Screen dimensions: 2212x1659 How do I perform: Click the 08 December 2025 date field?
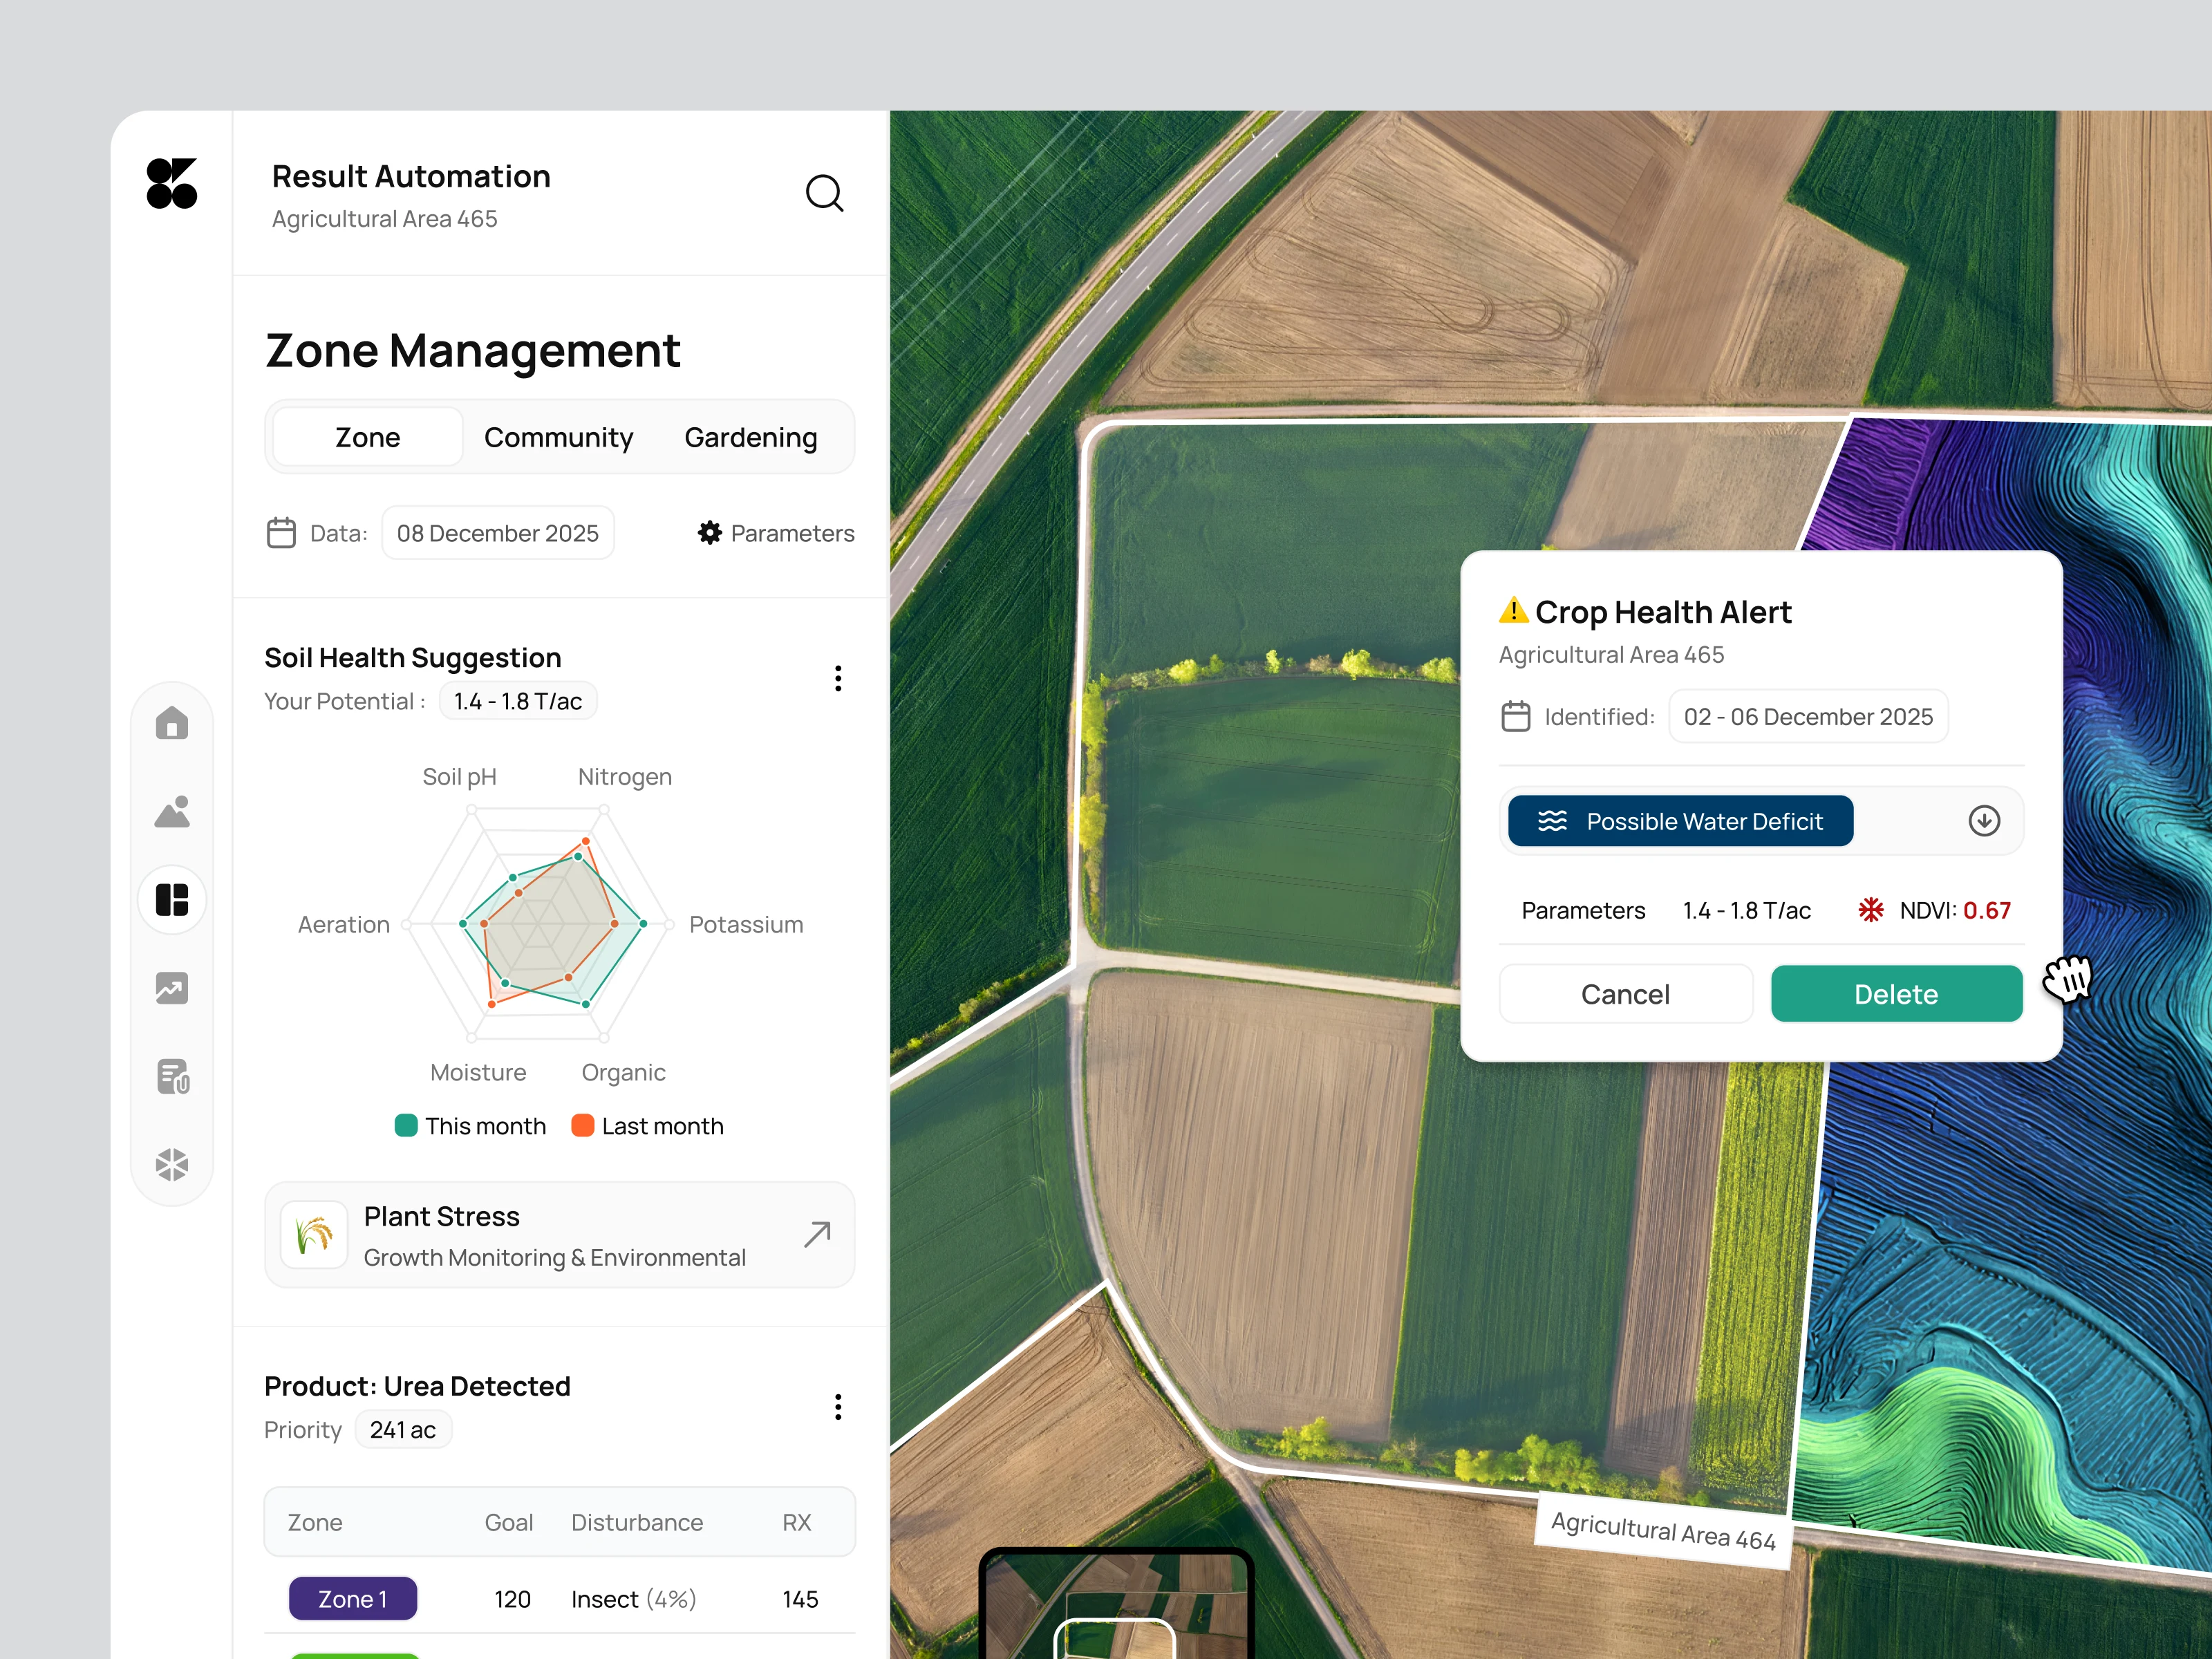497,533
